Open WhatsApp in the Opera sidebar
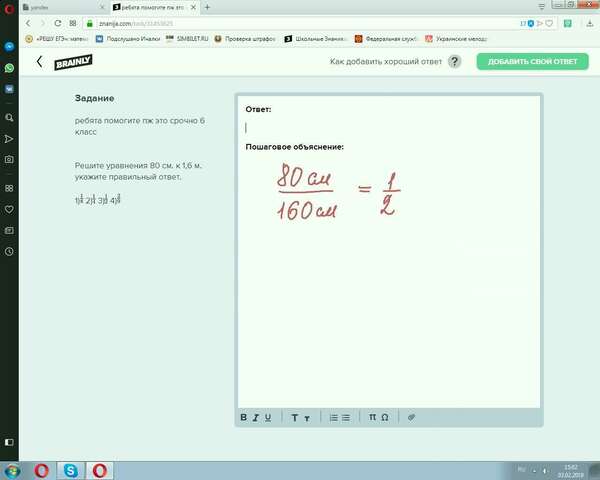The height and width of the screenshot is (480, 600). coord(9,68)
